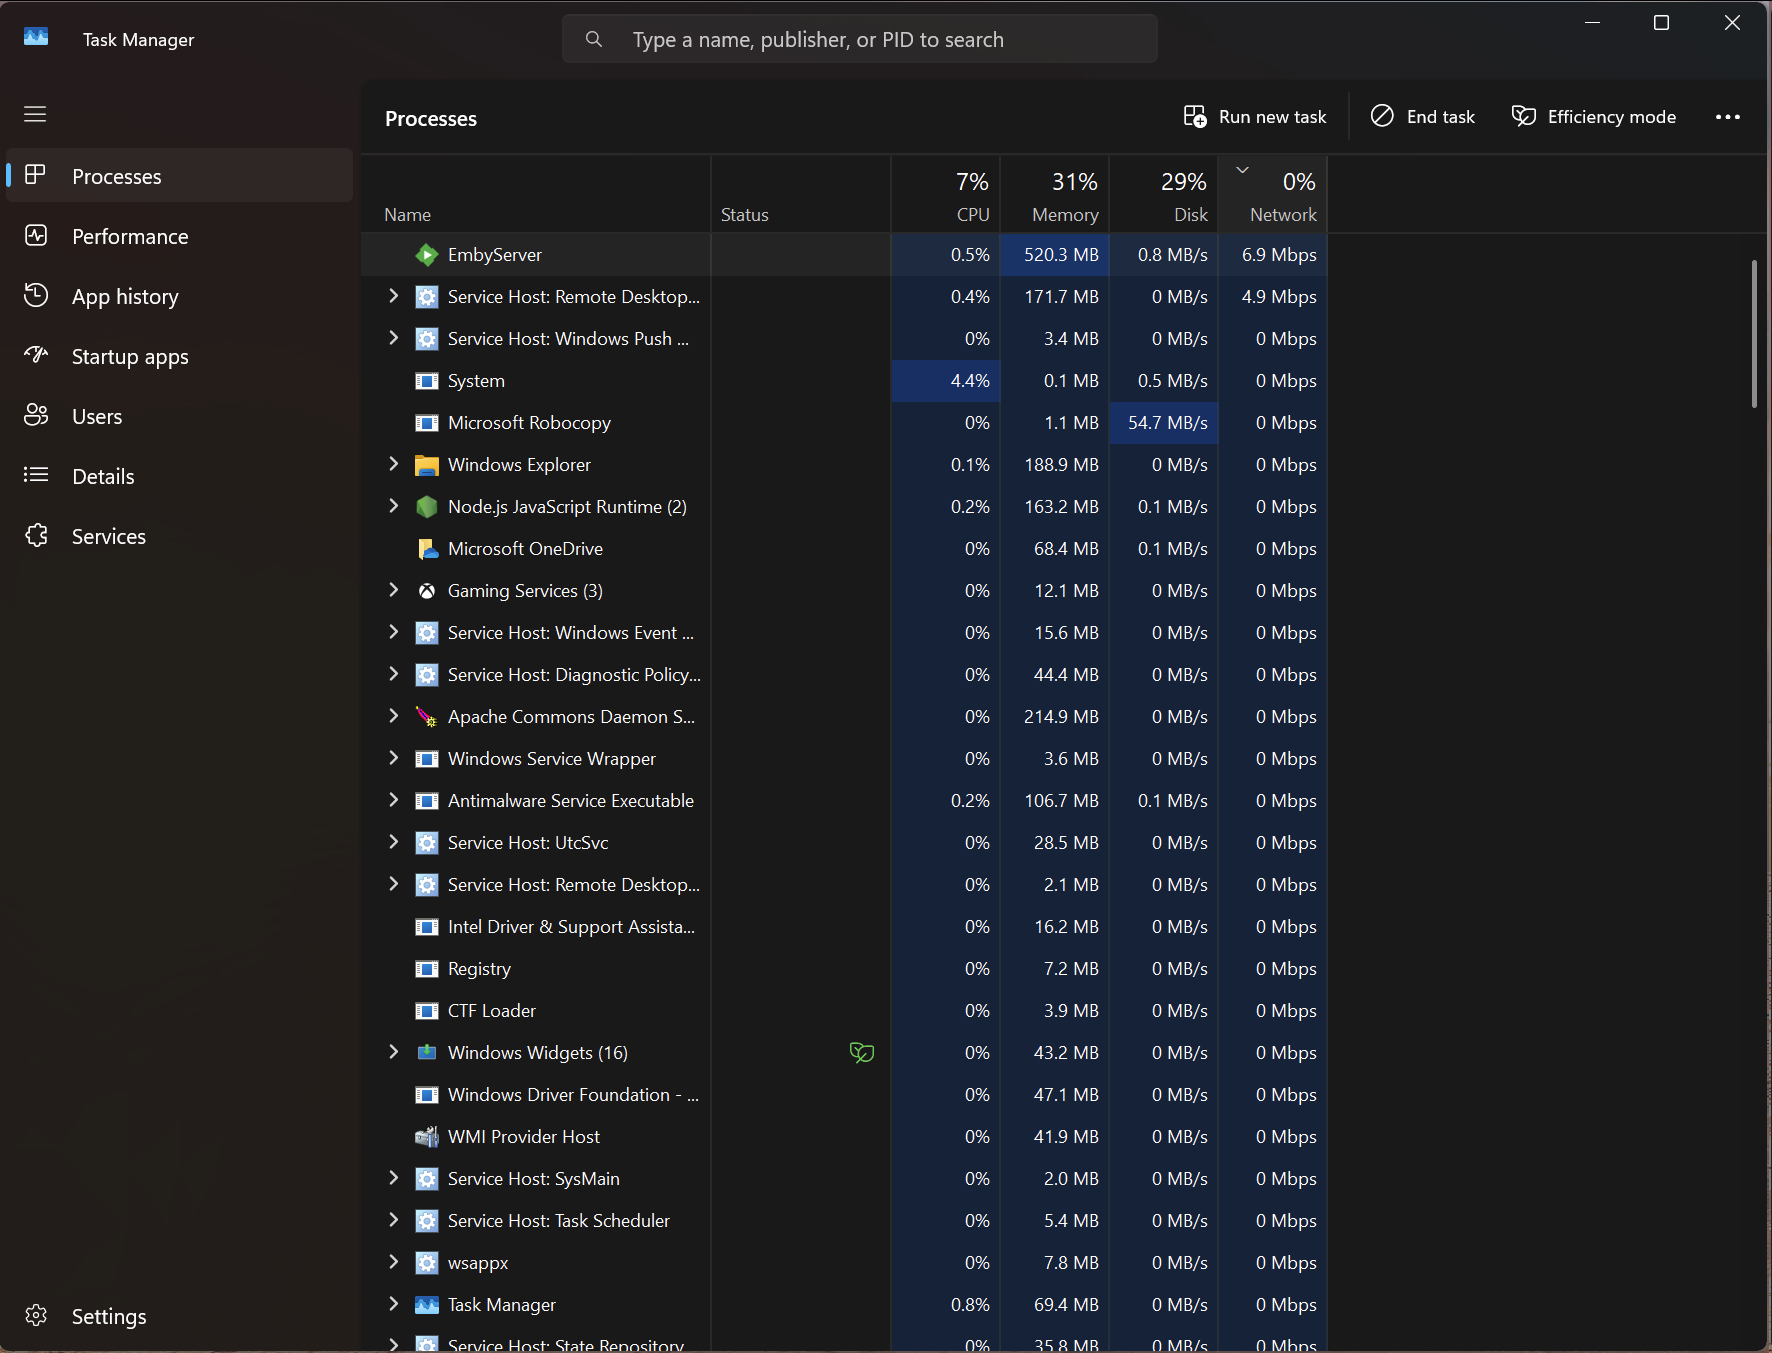Click the EmbyServer process icon
This screenshot has width=1772, height=1353.
coord(427,255)
